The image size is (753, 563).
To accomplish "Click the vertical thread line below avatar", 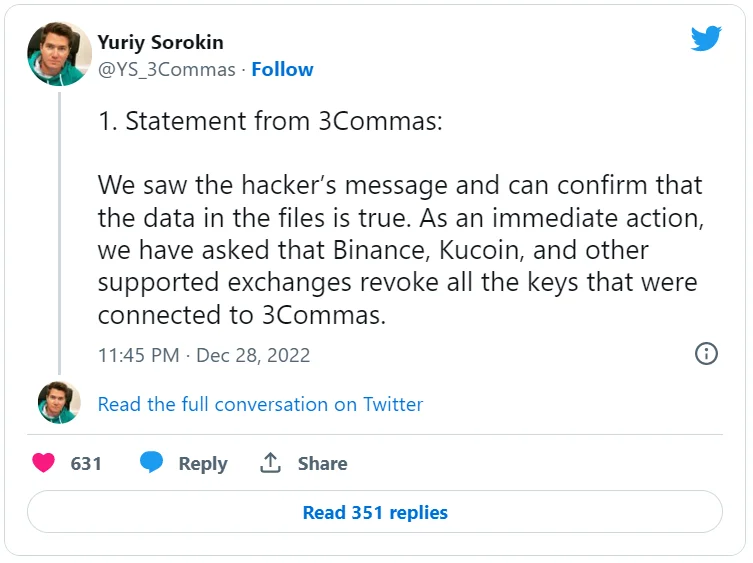I will (59, 230).
